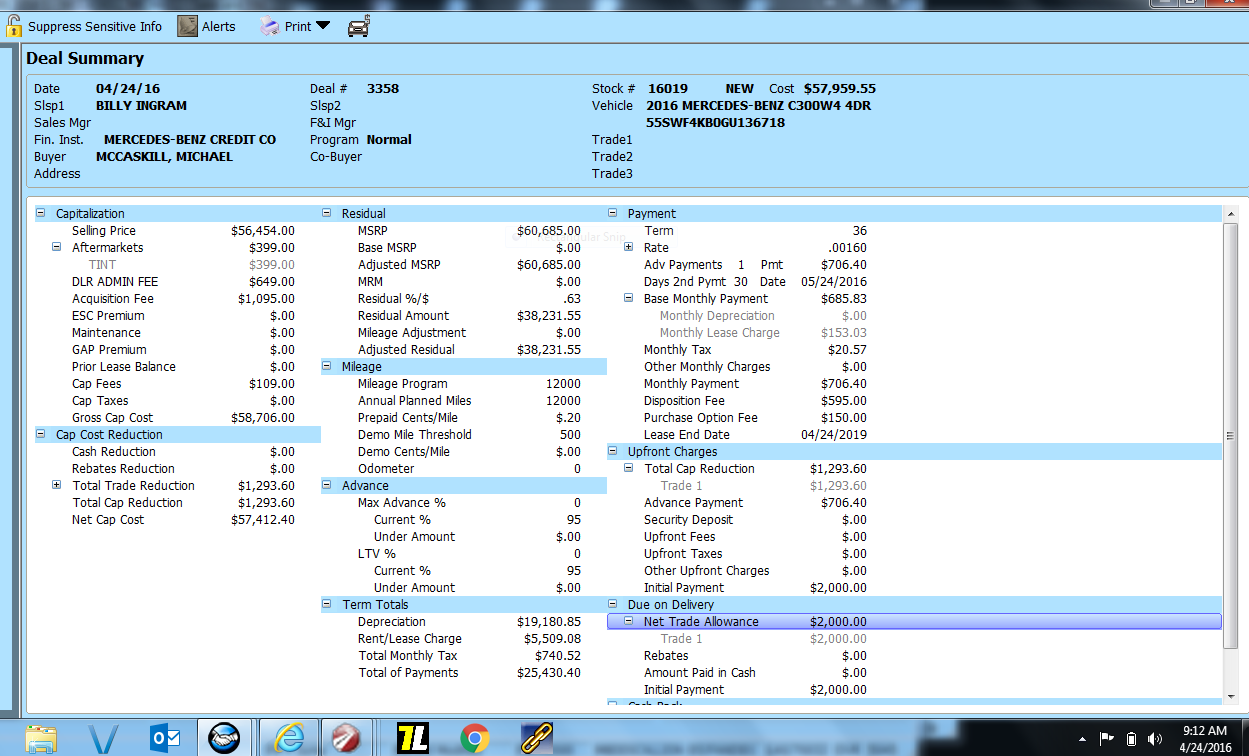Click the scrollbar up arrow
This screenshot has width=1249, height=756.
pos(1231,214)
